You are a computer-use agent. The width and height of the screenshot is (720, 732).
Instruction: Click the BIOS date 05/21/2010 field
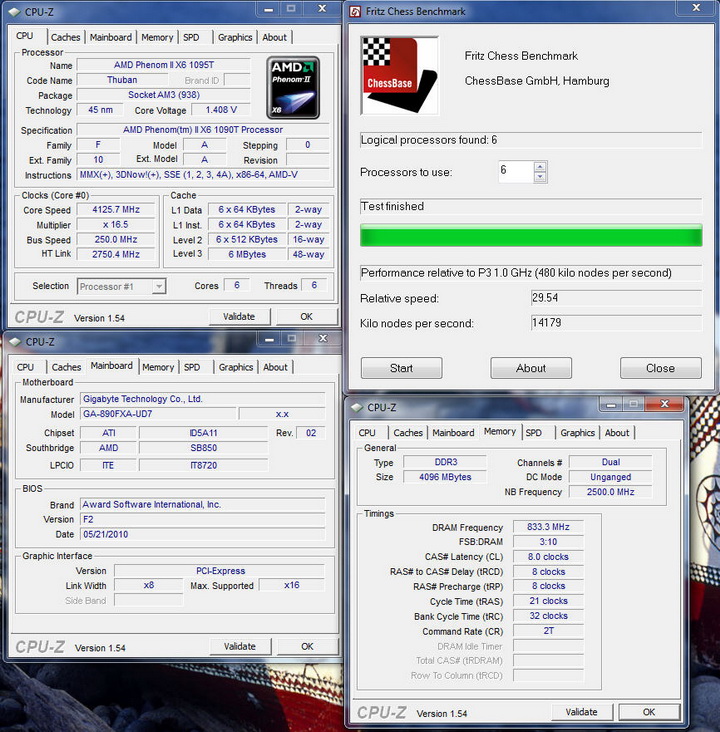(x=203, y=535)
